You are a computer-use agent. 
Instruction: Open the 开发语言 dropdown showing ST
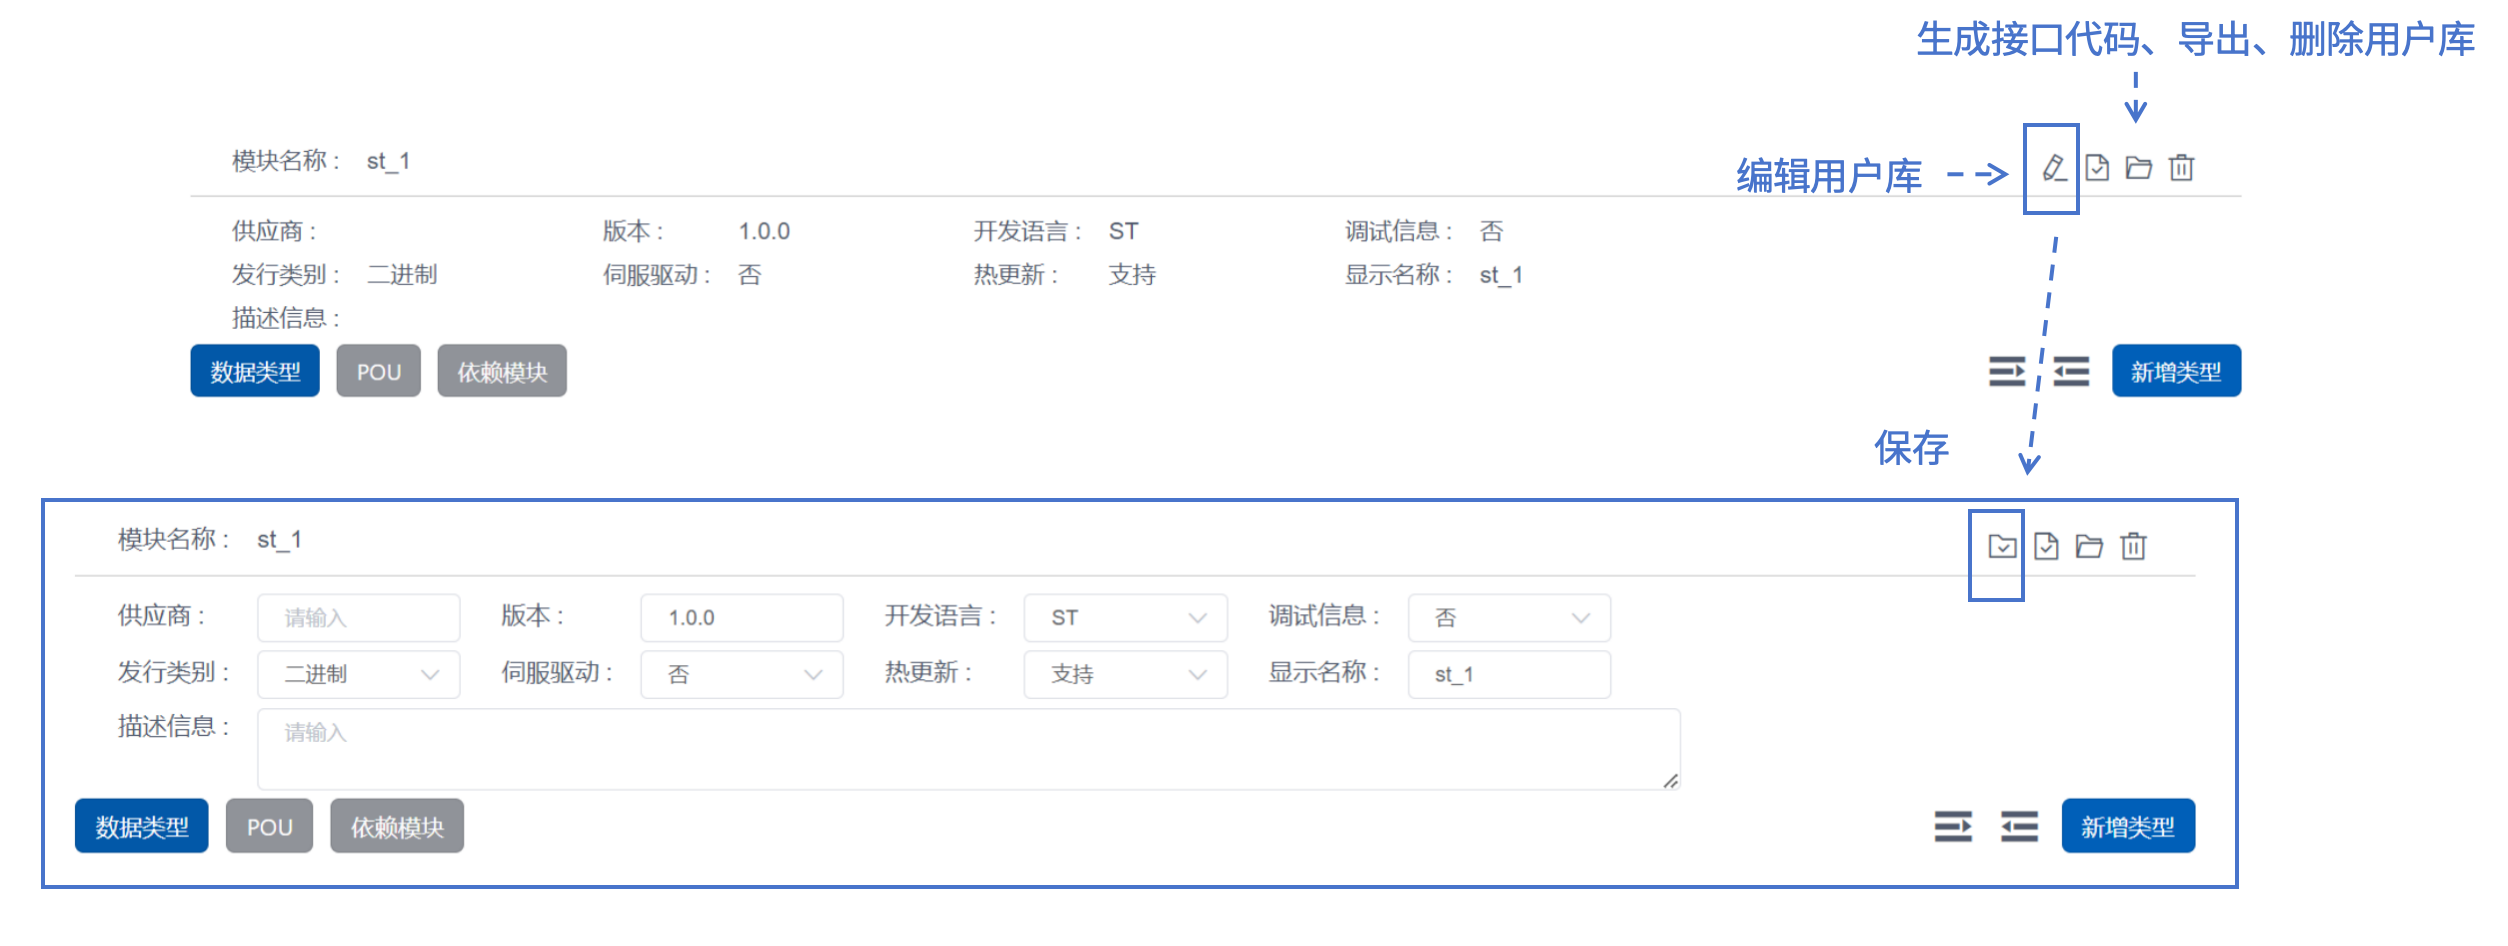pyautogui.click(x=1125, y=618)
